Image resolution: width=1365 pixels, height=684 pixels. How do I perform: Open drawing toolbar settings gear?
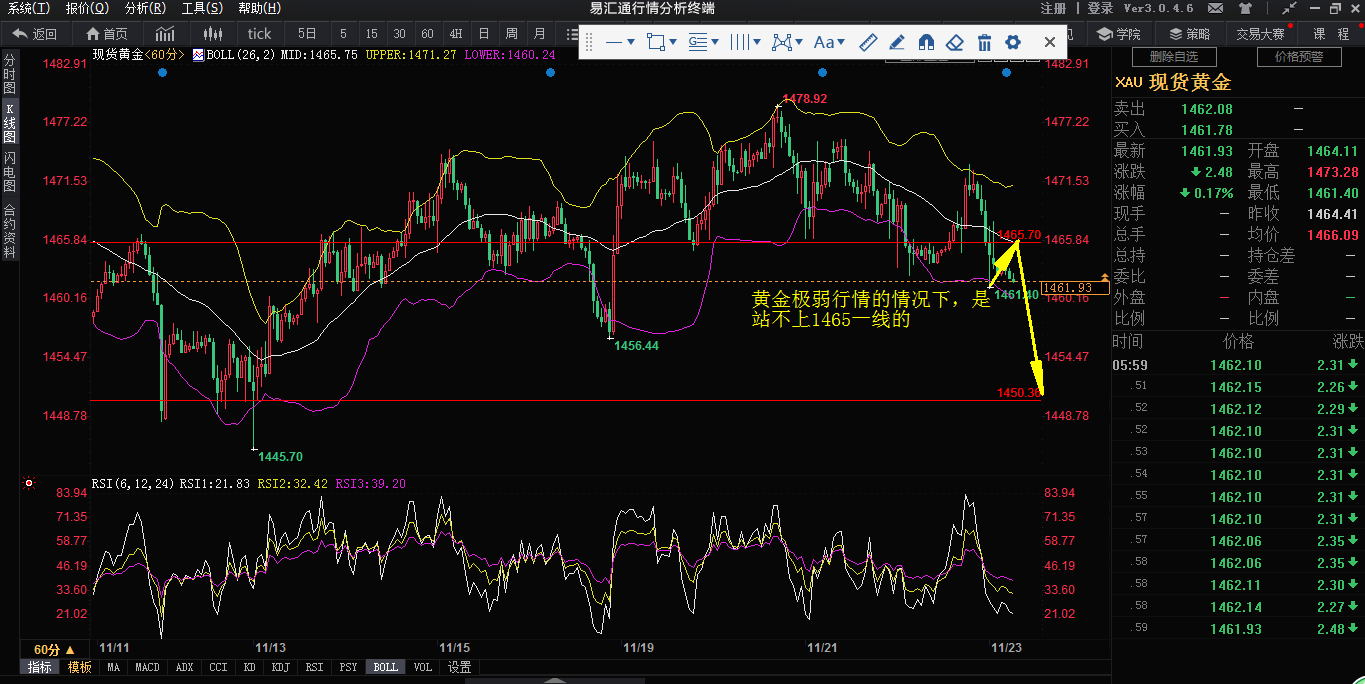point(1013,42)
